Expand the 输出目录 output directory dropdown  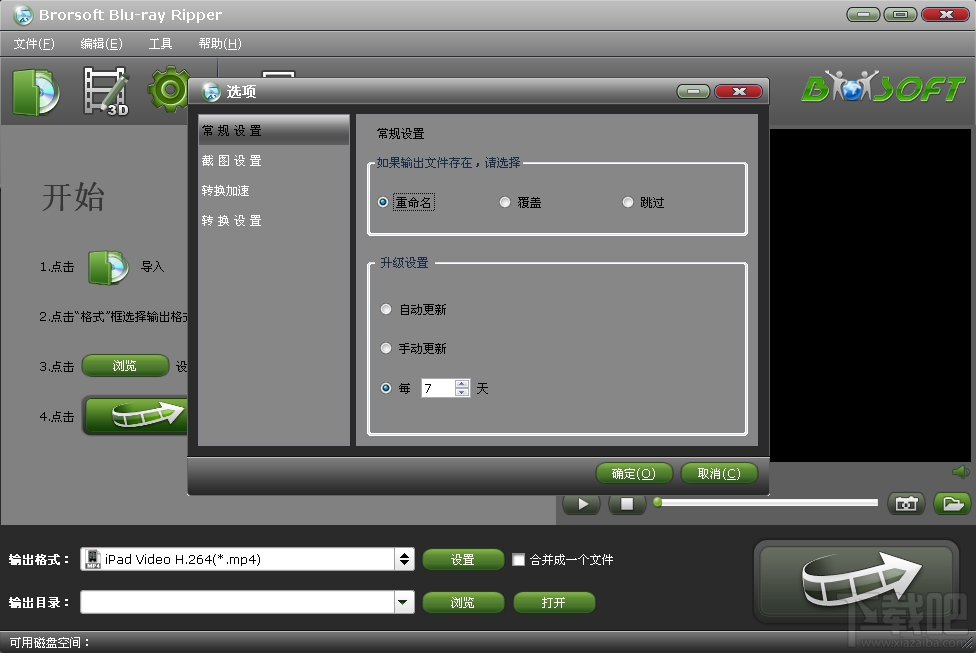pyautogui.click(x=403, y=602)
